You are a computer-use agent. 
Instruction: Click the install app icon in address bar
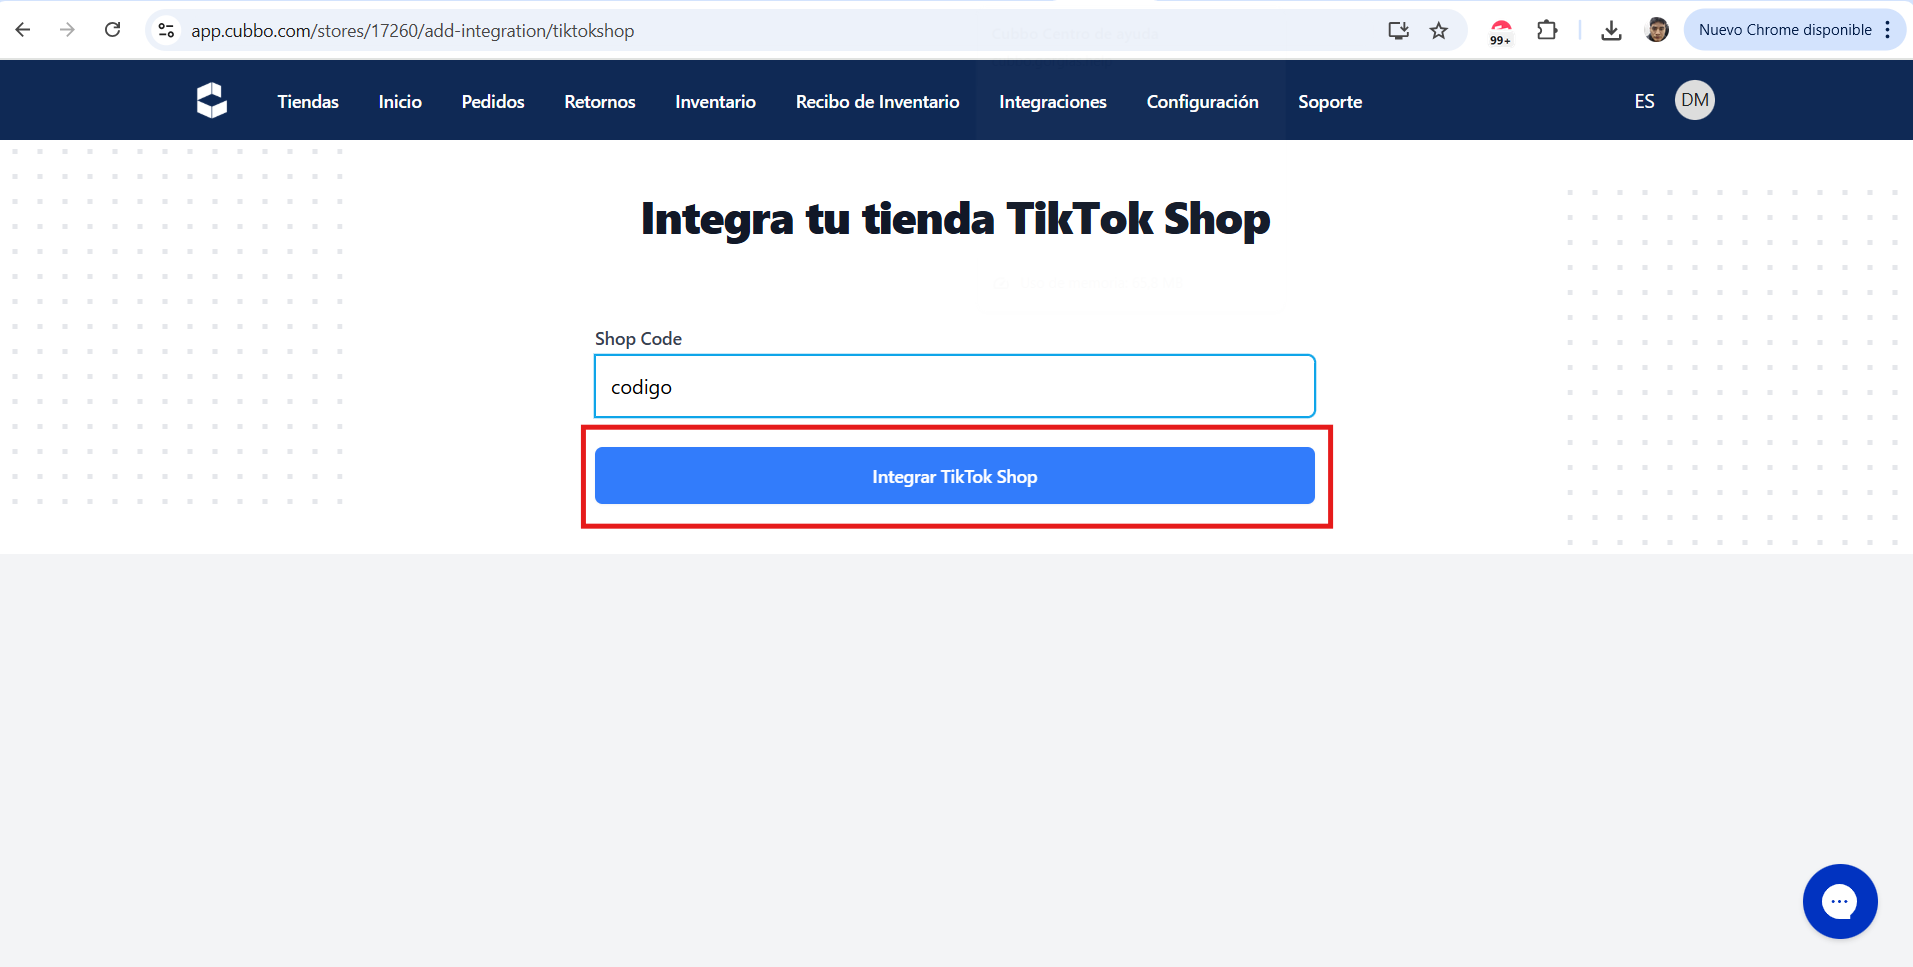pyautogui.click(x=1398, y=30)
